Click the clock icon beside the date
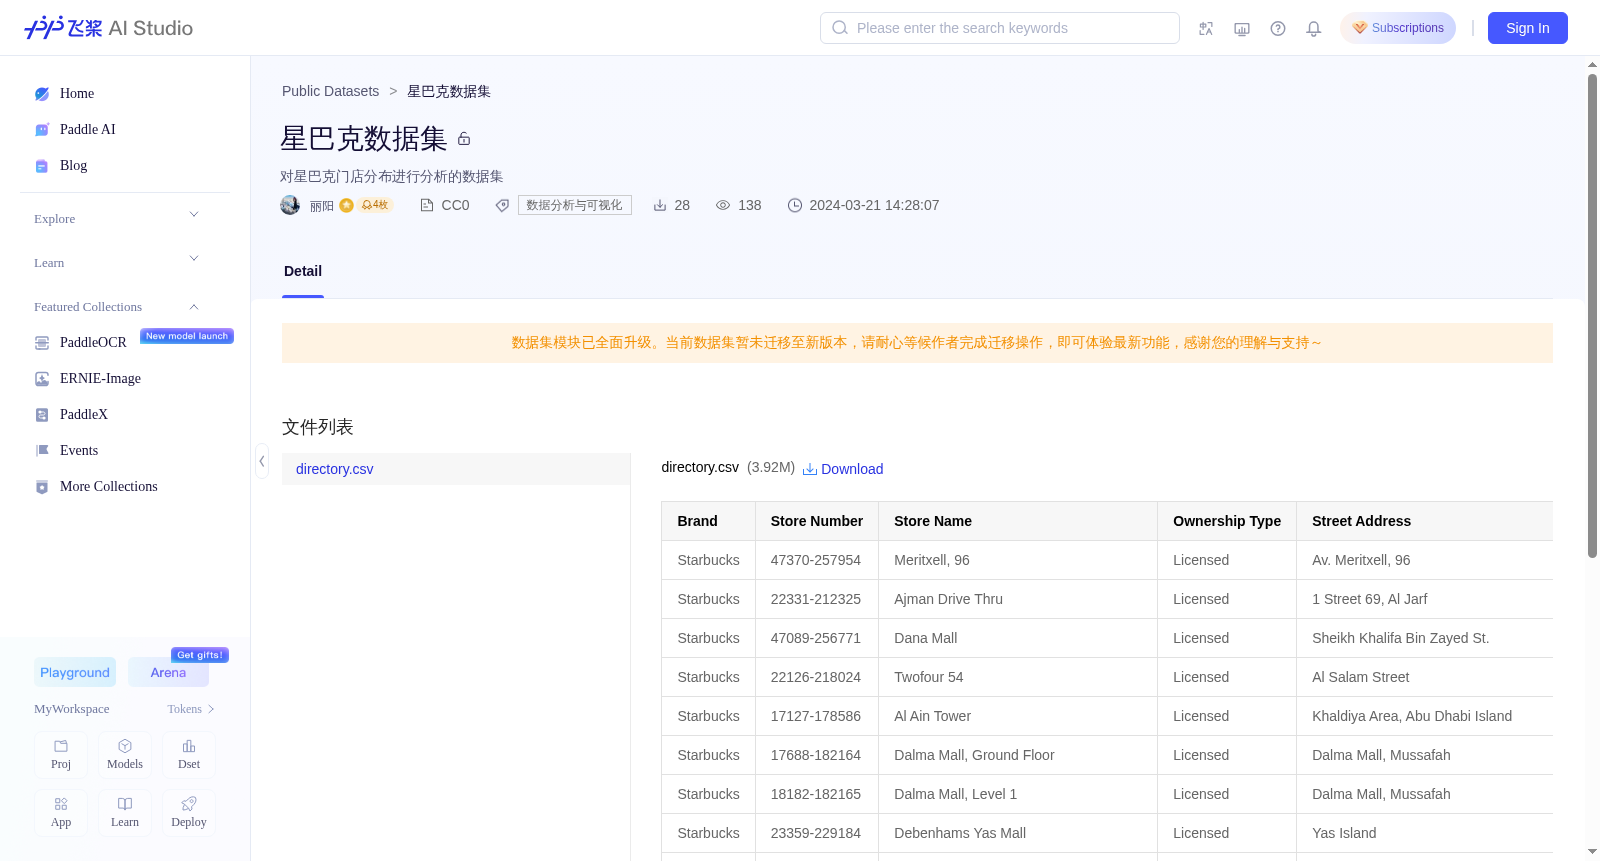Viewport: 1600px width, 861px height. coord(795,205)
